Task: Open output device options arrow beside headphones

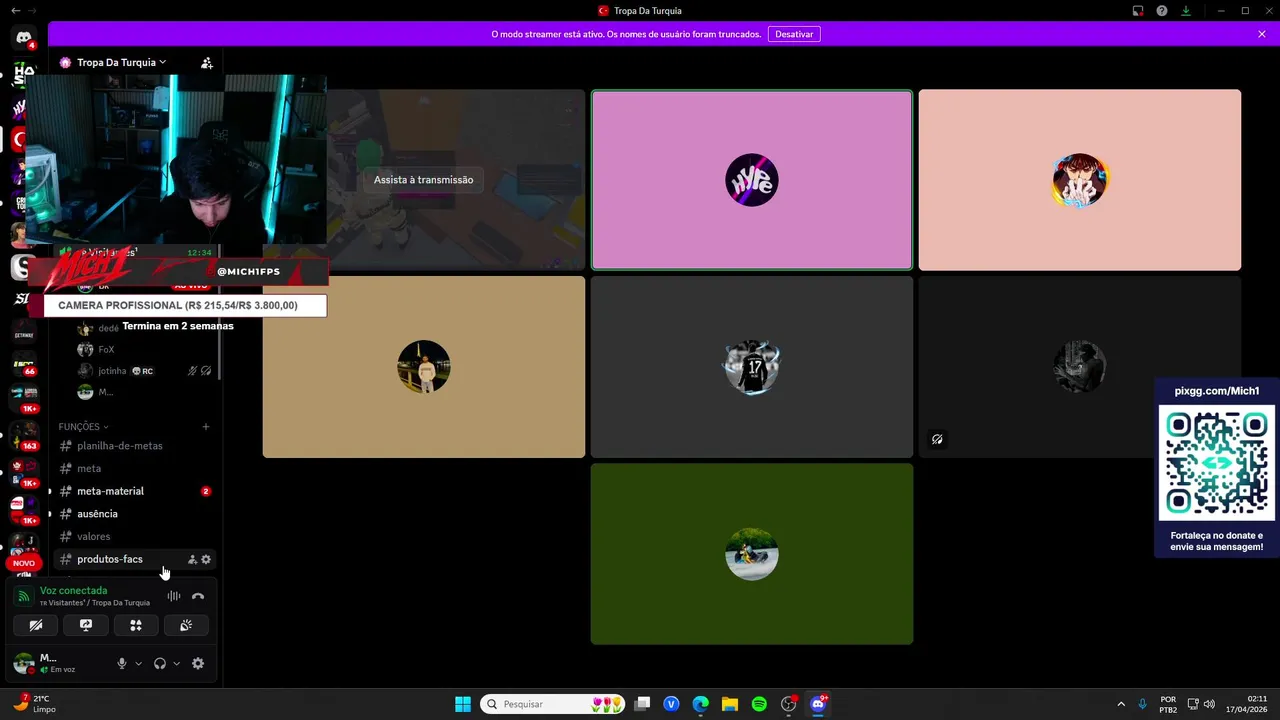Action: (177, 663)
